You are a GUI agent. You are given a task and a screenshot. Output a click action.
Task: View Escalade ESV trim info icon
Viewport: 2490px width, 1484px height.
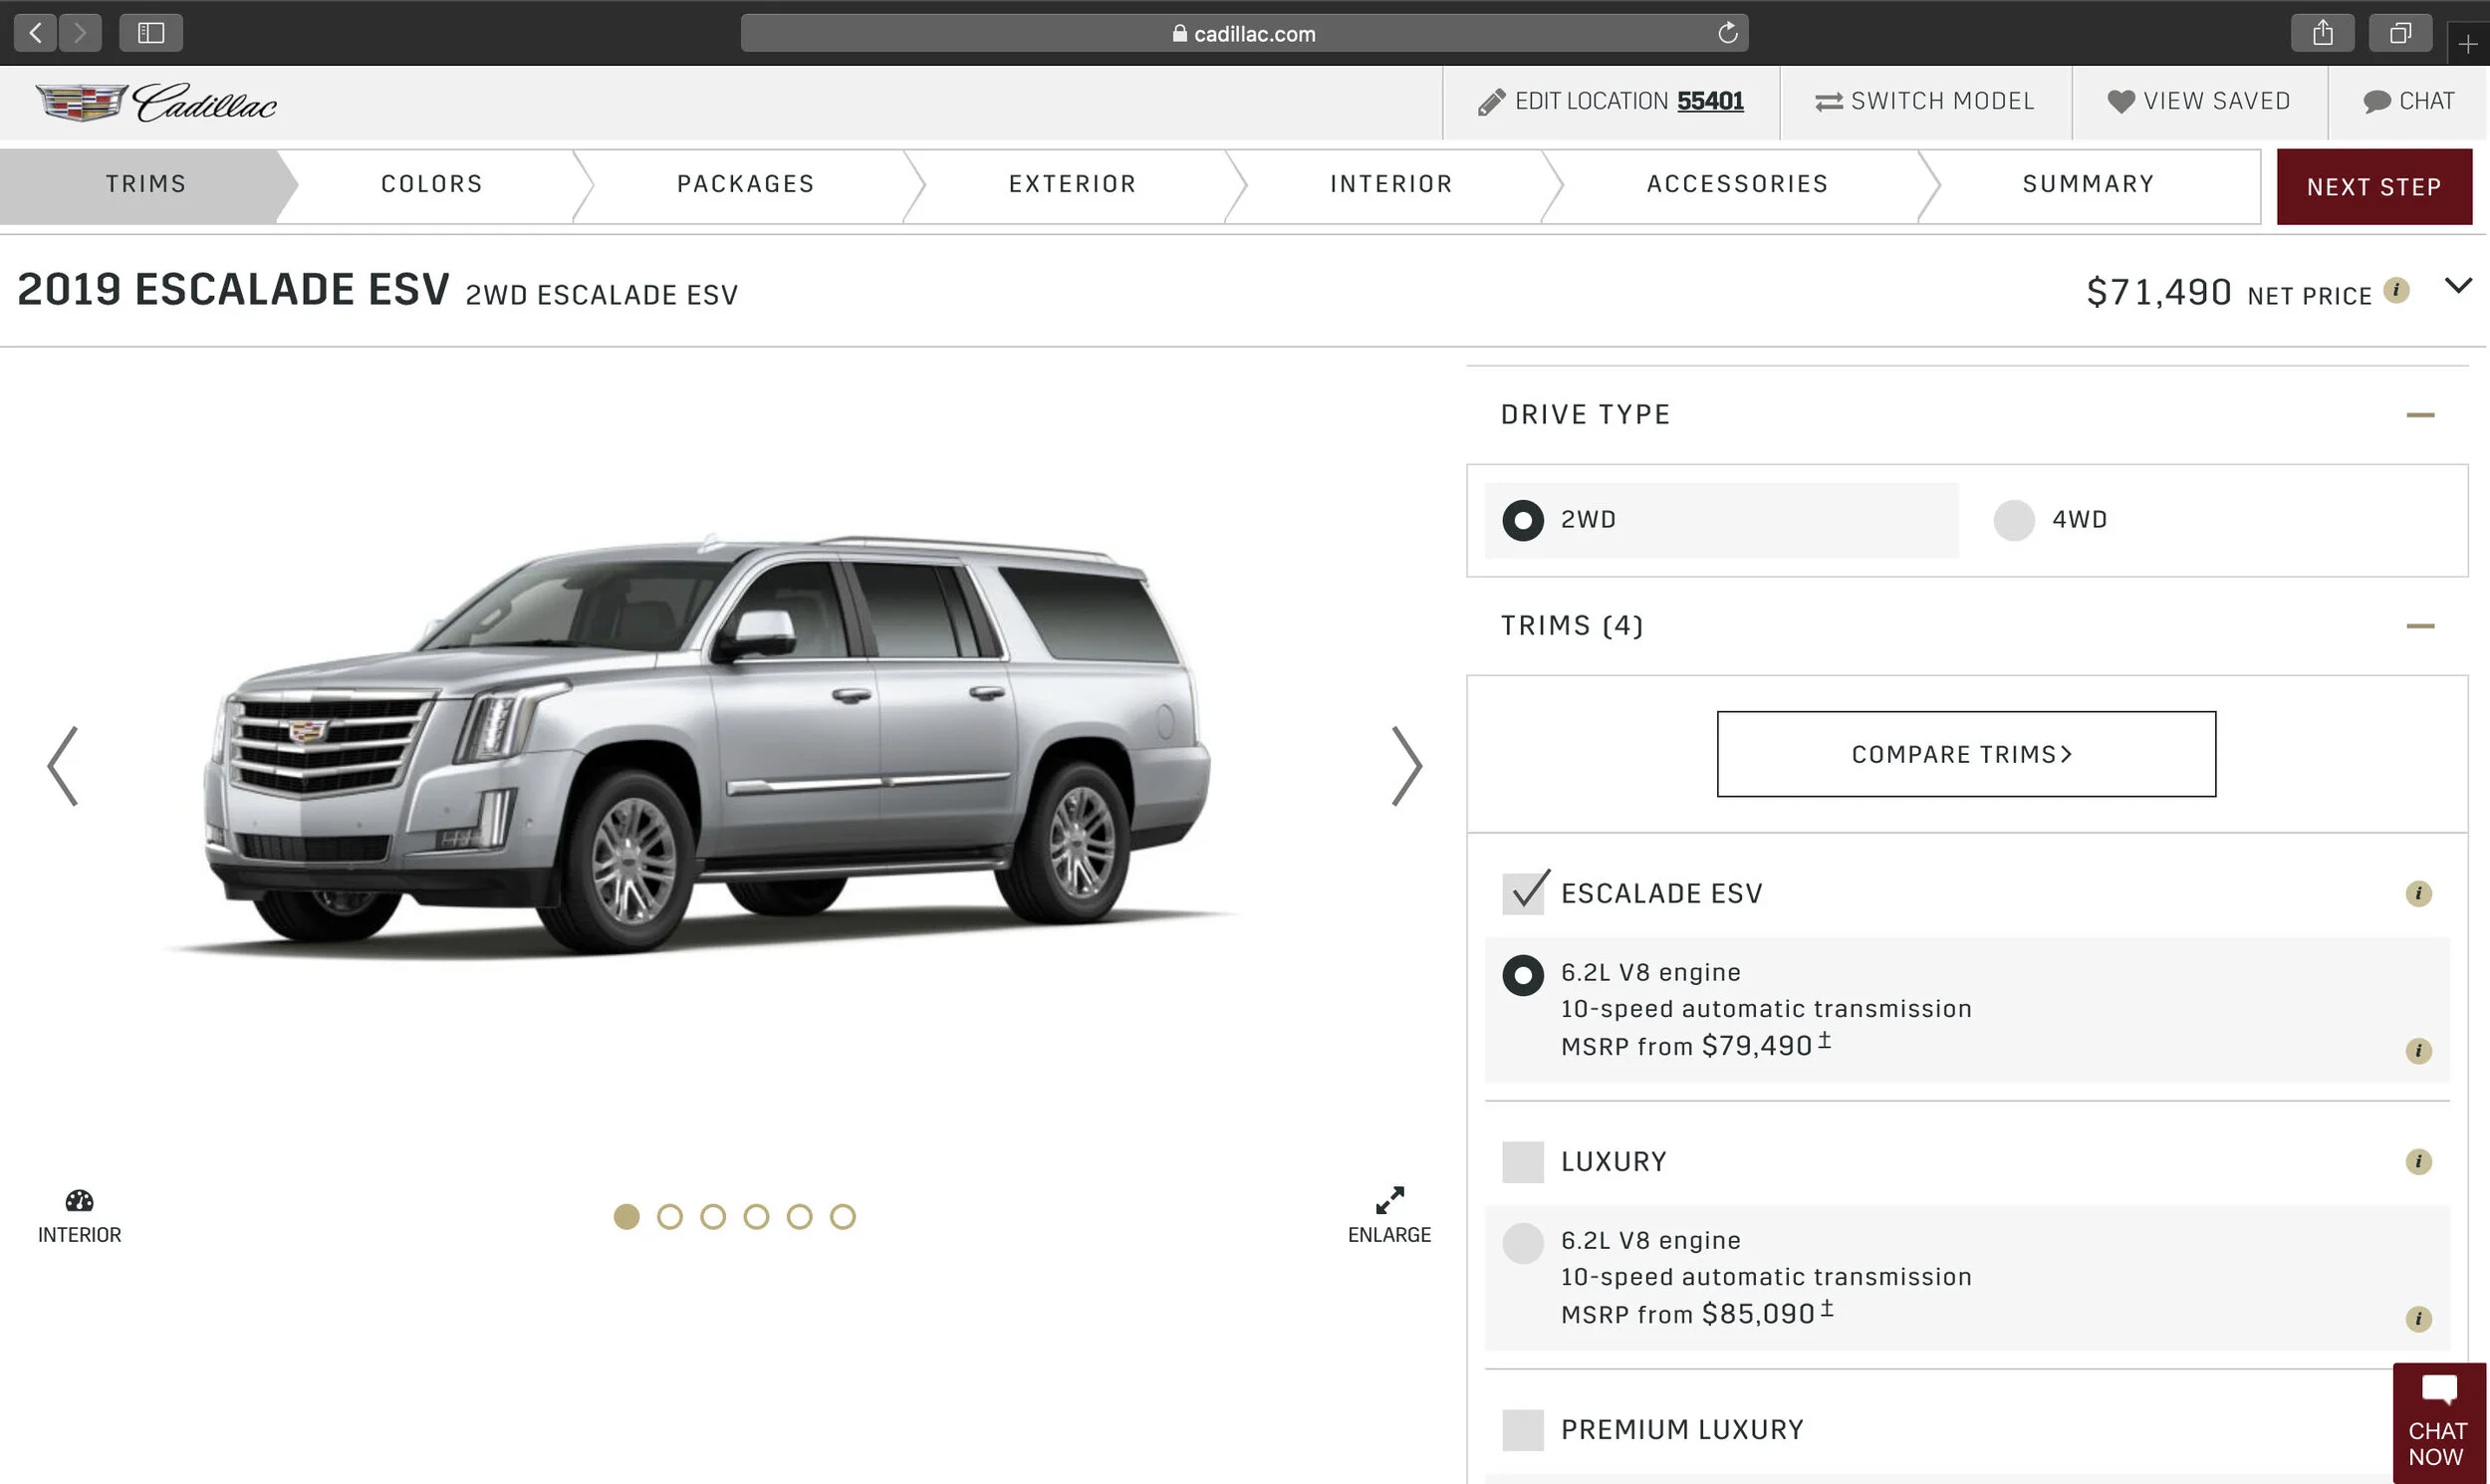[x=2418, y=893]
